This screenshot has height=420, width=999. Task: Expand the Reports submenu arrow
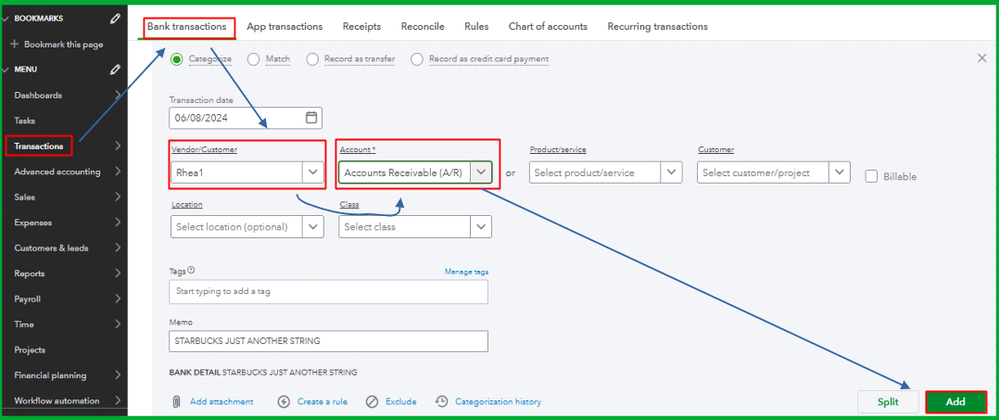[118, 273]
